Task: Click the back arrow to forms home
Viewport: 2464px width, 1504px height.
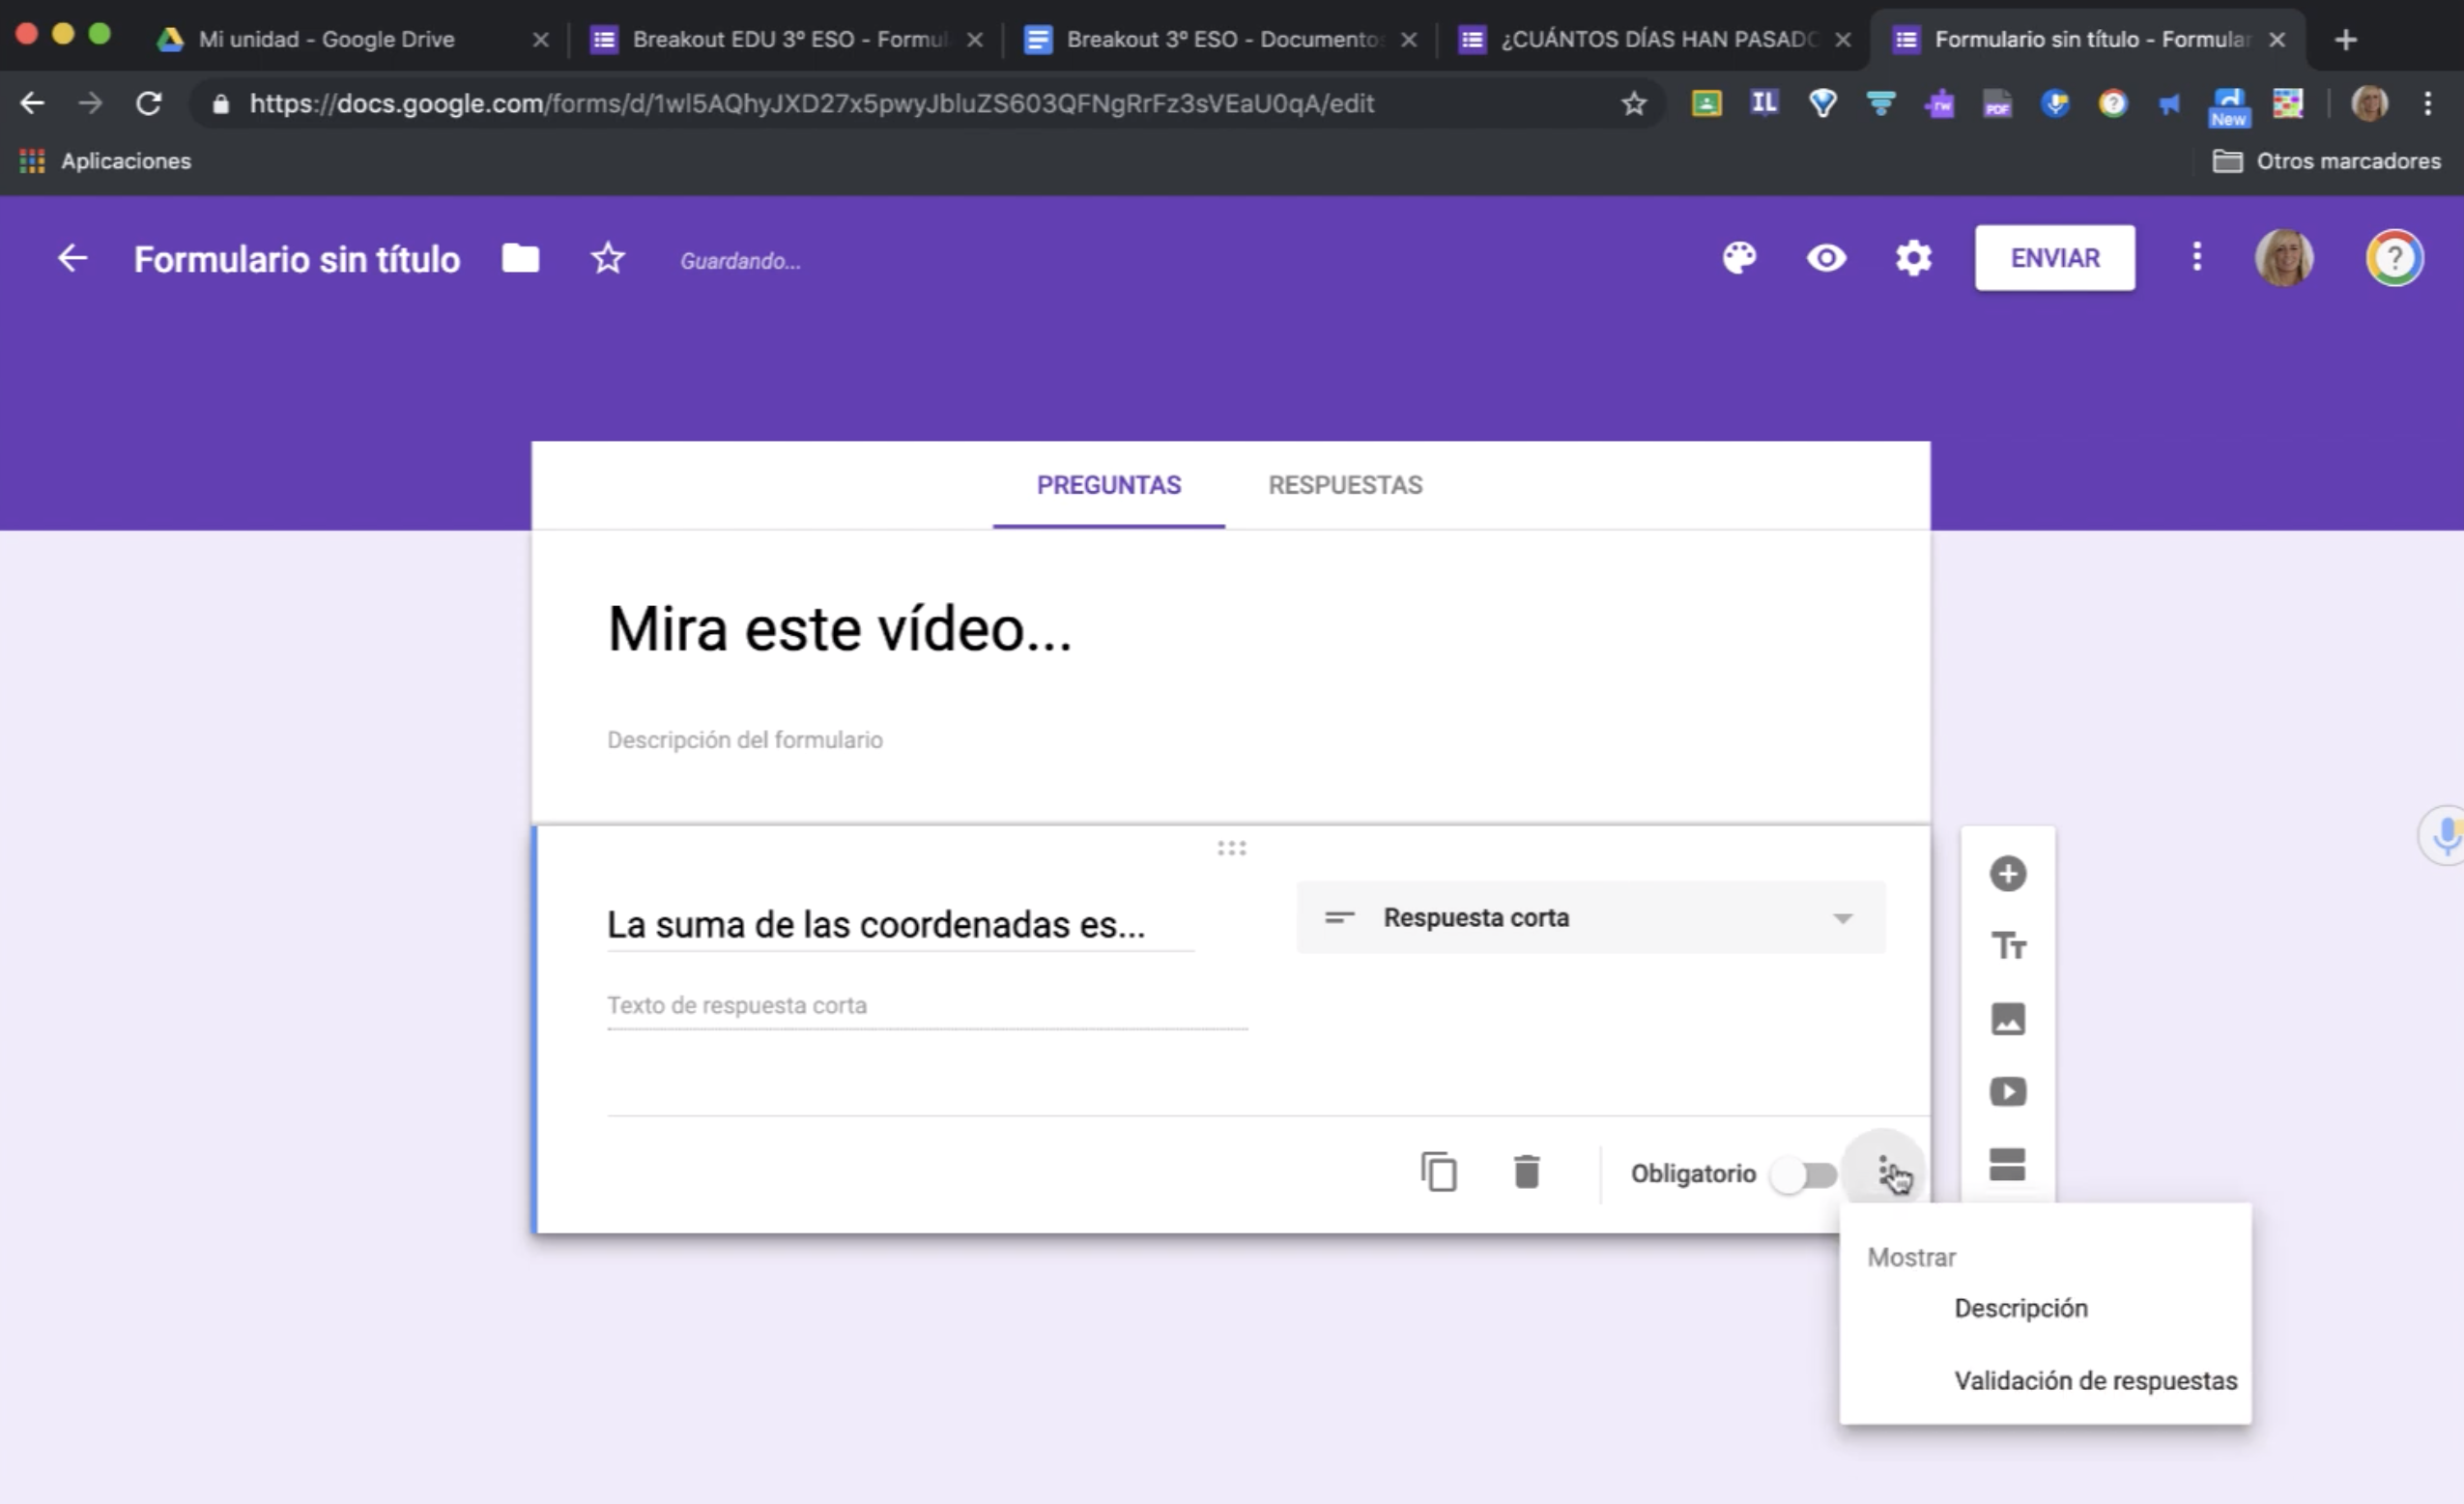Action: click(x=72, y=259)
